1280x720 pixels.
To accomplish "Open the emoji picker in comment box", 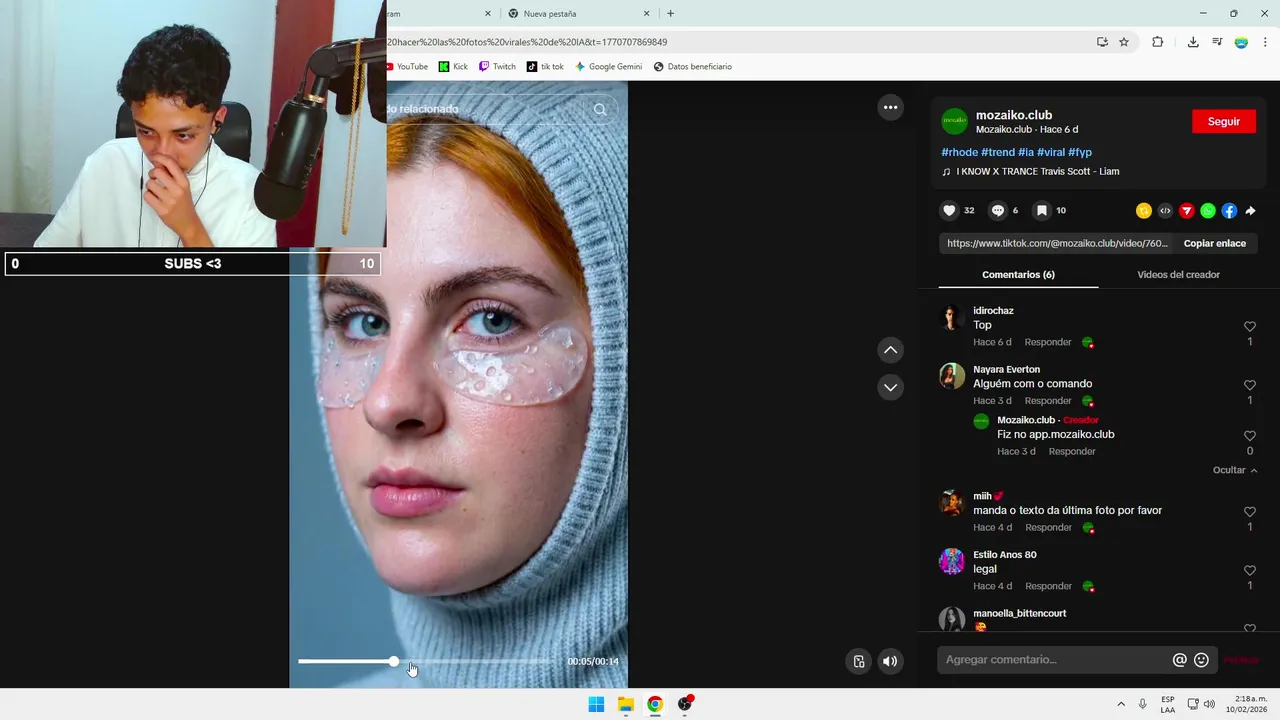I will (1202, 660).
